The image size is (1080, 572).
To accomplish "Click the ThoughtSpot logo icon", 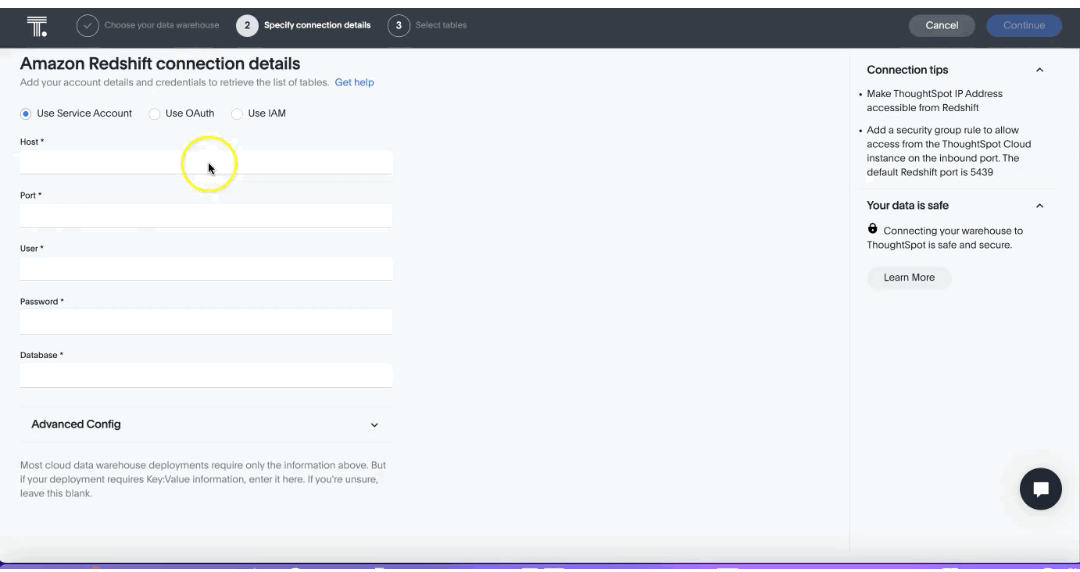I will (37, 26).
